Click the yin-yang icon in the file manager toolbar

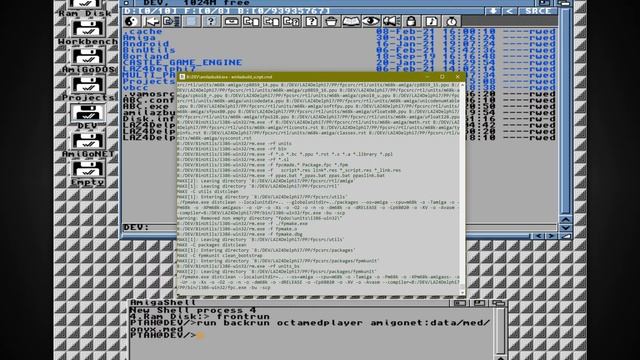(131, 21)
